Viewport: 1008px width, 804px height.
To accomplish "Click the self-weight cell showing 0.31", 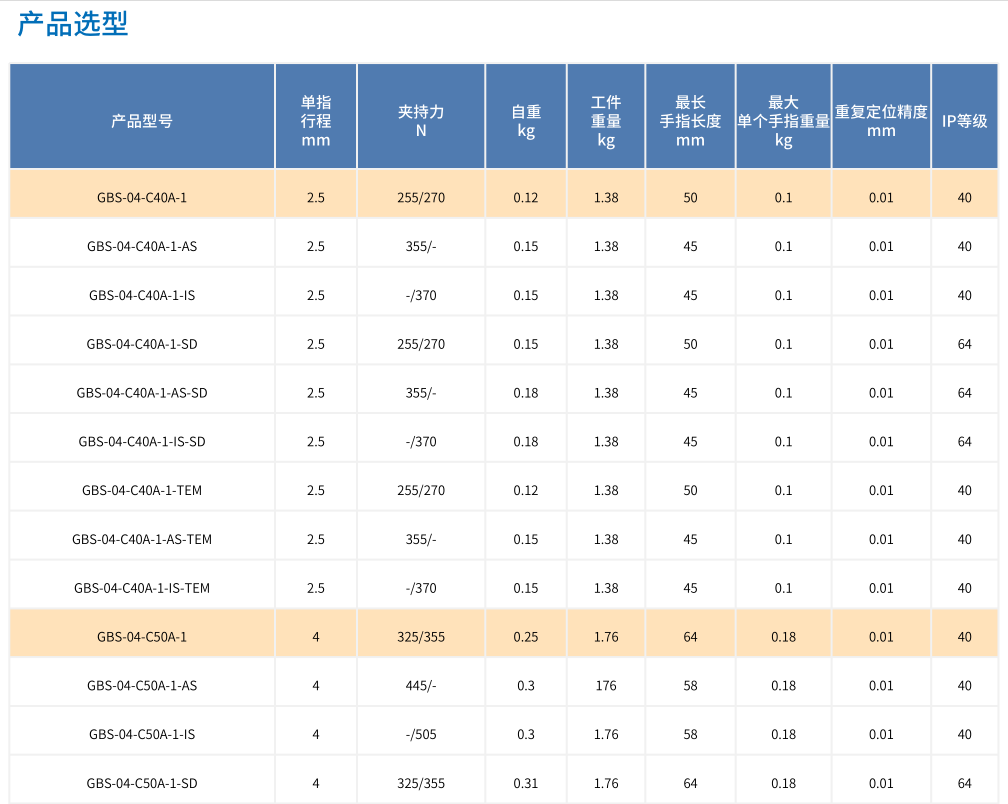I will 526,784.
